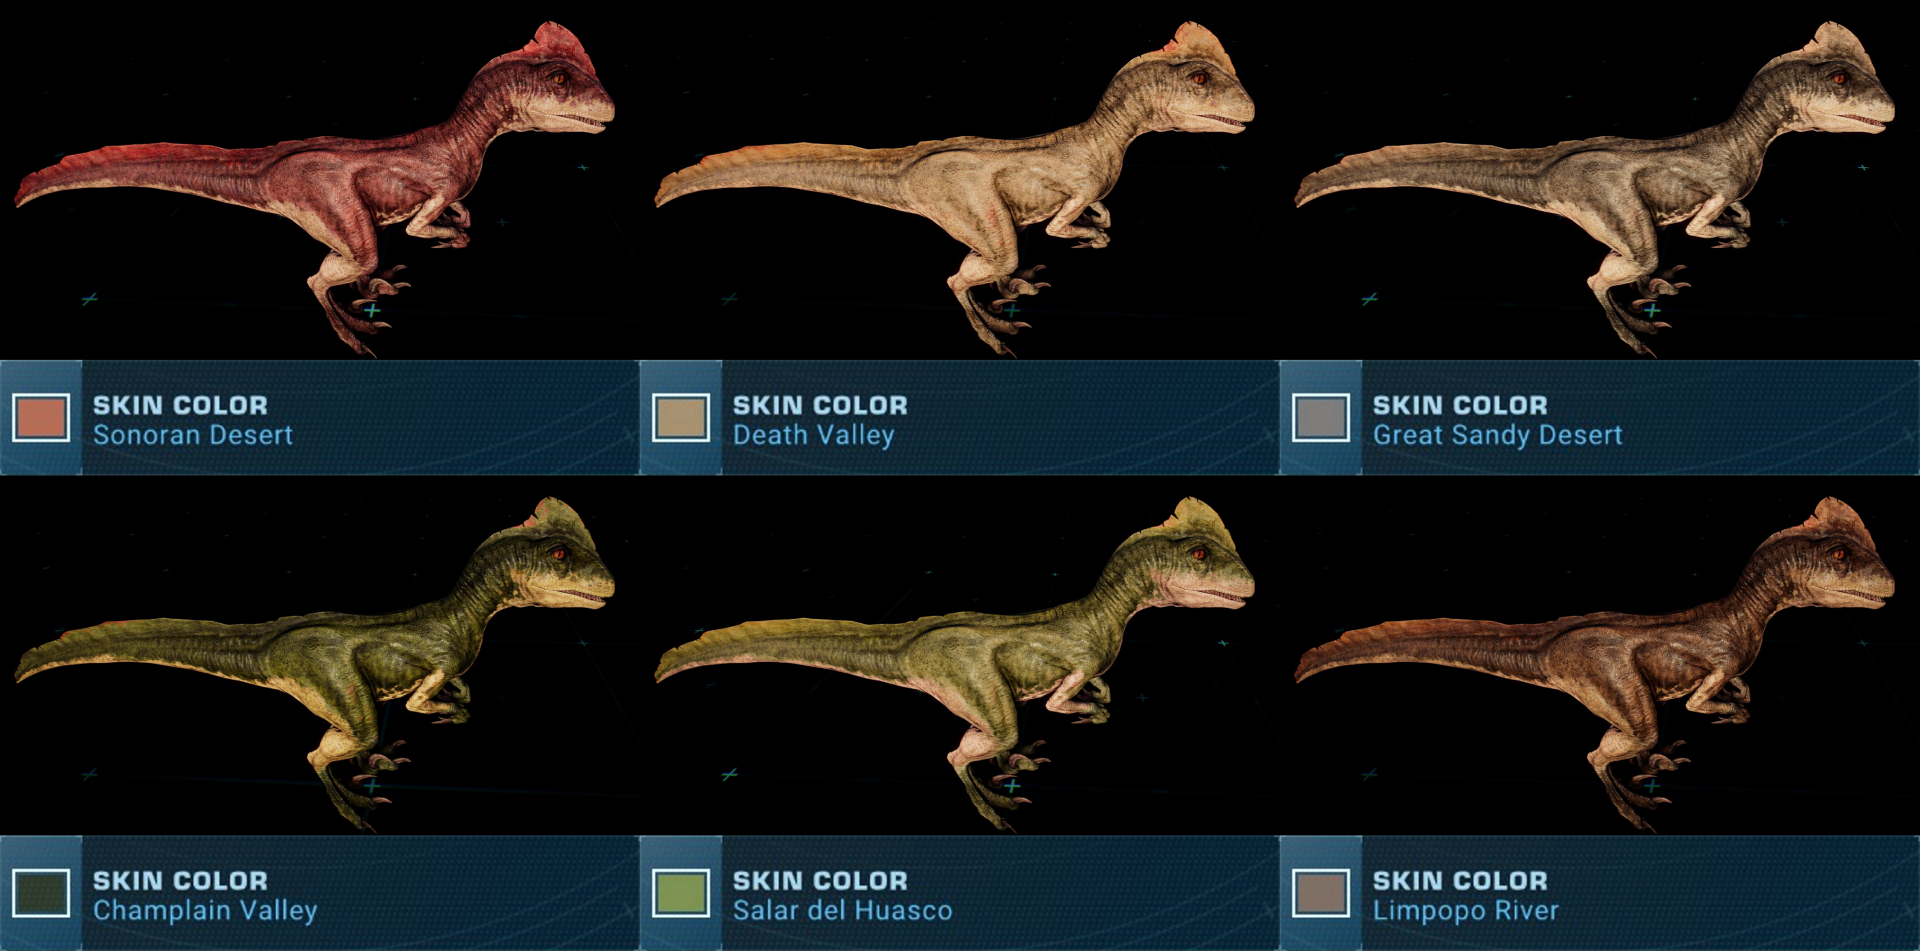Choose the Champlain Valley dark green swatch
This screenshot has height=951, width=1920.
(41, 893)
